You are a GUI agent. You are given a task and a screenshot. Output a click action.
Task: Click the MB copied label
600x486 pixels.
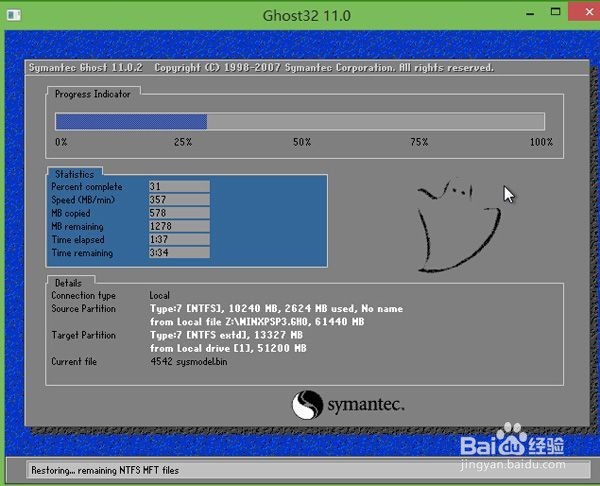71,213
